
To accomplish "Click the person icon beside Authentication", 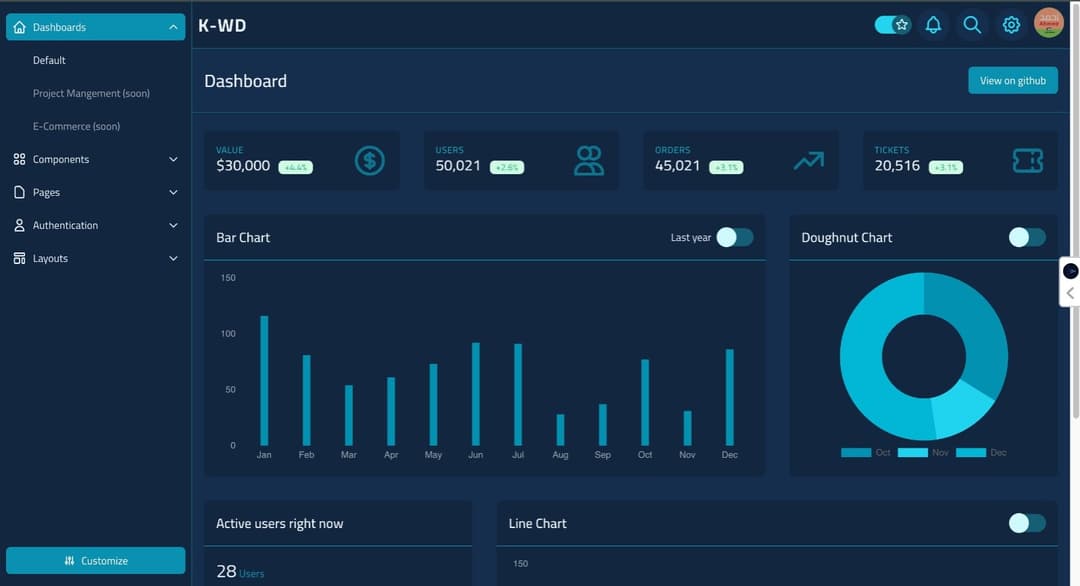I will pyautogui.click(x=19, y=225).
